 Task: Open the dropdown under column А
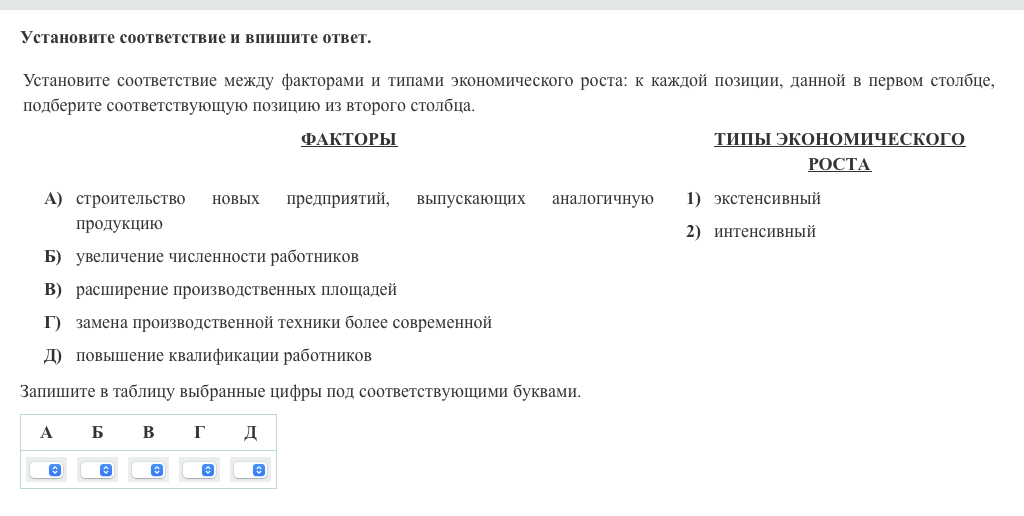(x=46, y=469)
